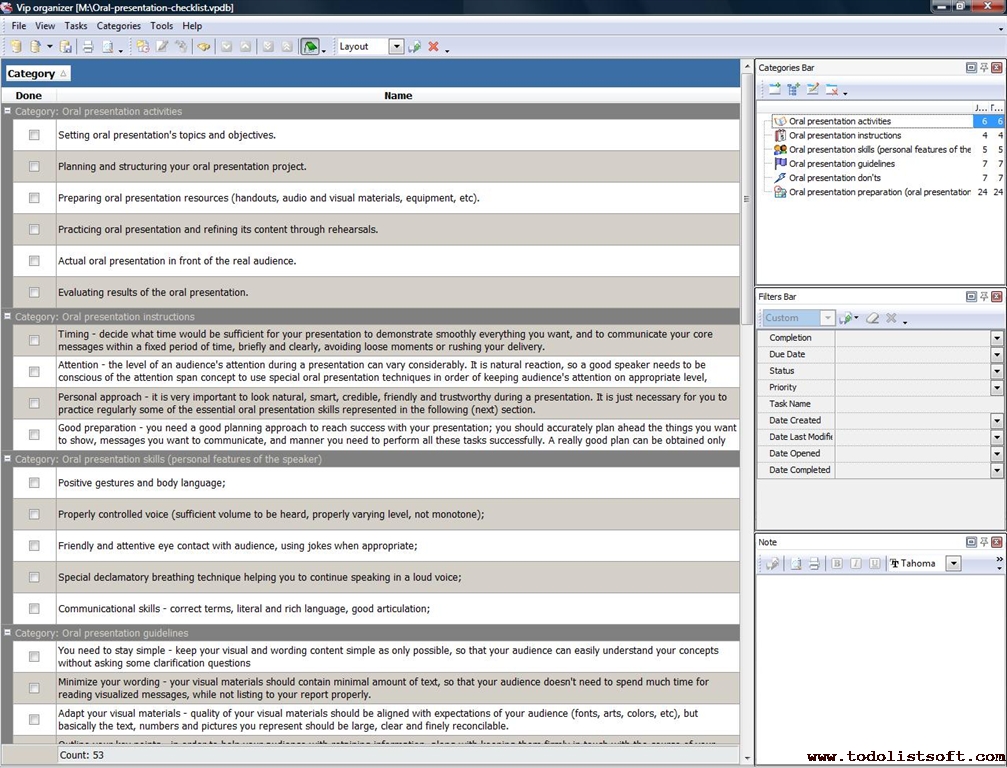The width and height of the screenshot is (1007, 768).
Task: Click the delete category icon in Categories Bar
Action: [831, 90]
